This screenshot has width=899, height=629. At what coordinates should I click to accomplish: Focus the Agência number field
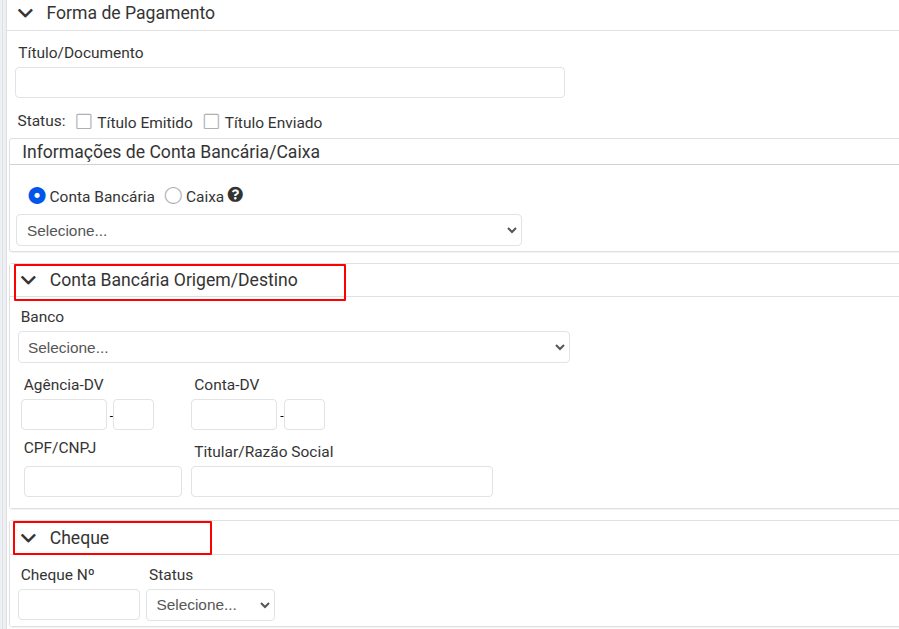click(x=64, y=414)
